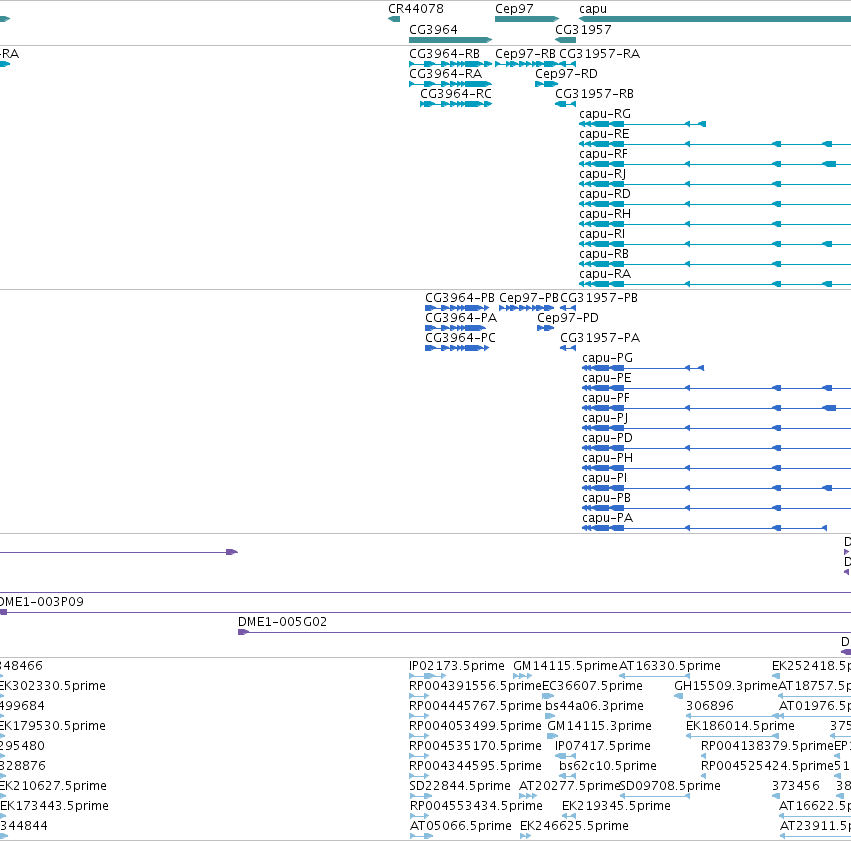The height and width of the screenshot is (841, 851).
Task: Select the Cep97 gene span
Action: click(x=527, y=19)
